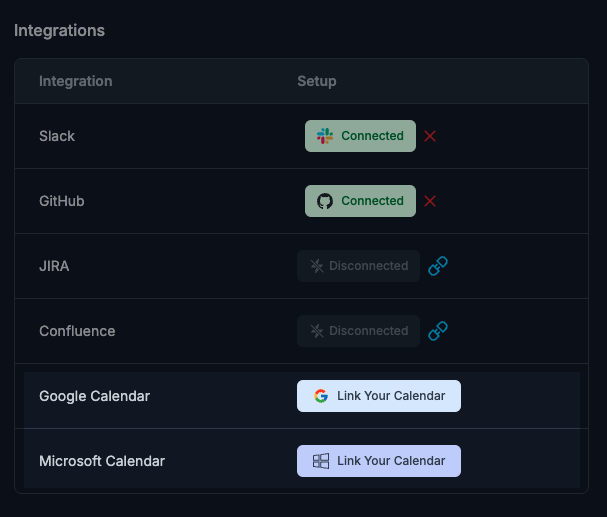This screenshot has height=517, width=607.
Task: Link Your Calendar for Google Calendar
Action: pyautogui.click(x=379, y=396)
